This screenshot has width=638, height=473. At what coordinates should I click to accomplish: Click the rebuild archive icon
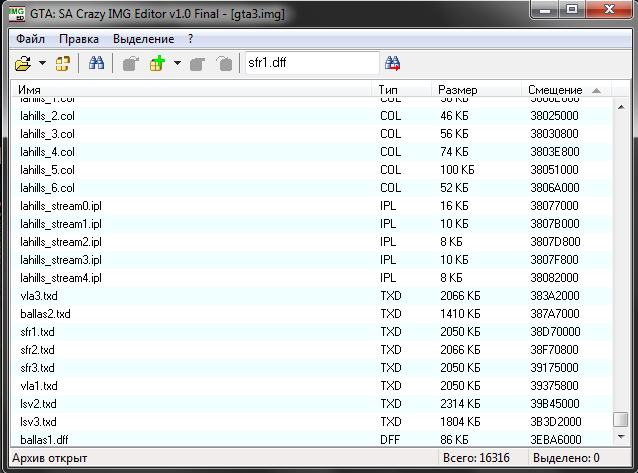point(63,64)
